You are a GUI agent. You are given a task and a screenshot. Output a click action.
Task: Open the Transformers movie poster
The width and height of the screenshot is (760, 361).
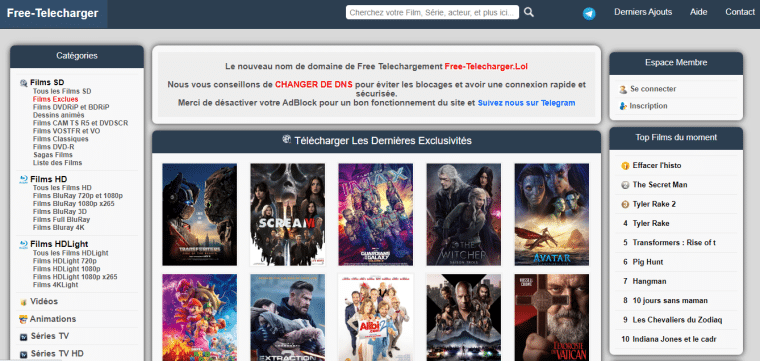coord(200,215)
